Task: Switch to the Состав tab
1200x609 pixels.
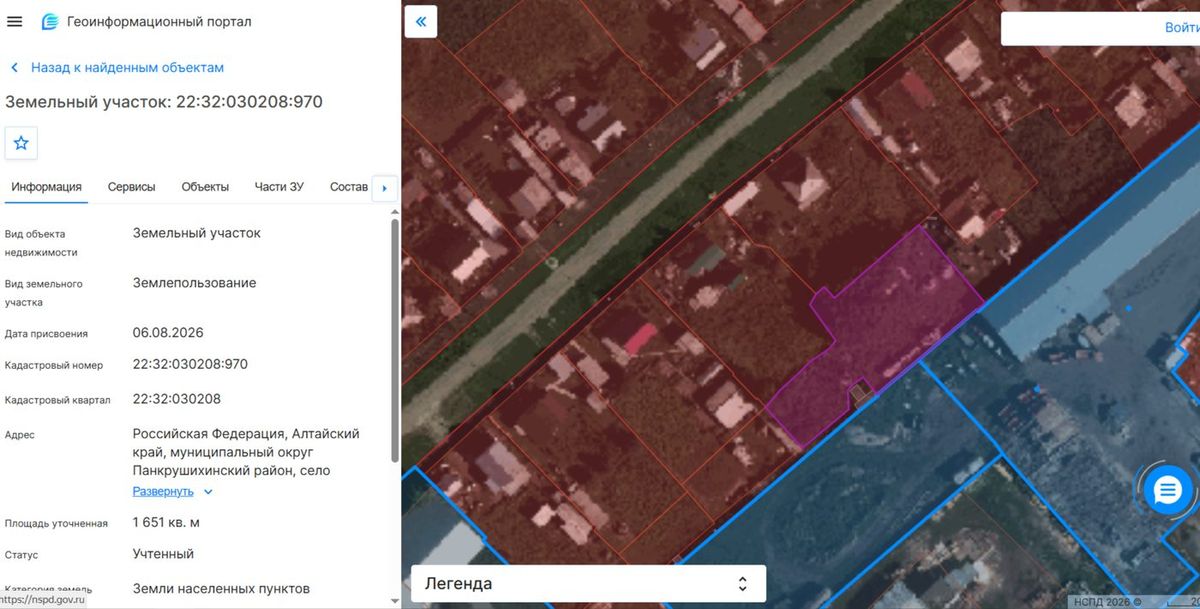Action: point(349,187)
